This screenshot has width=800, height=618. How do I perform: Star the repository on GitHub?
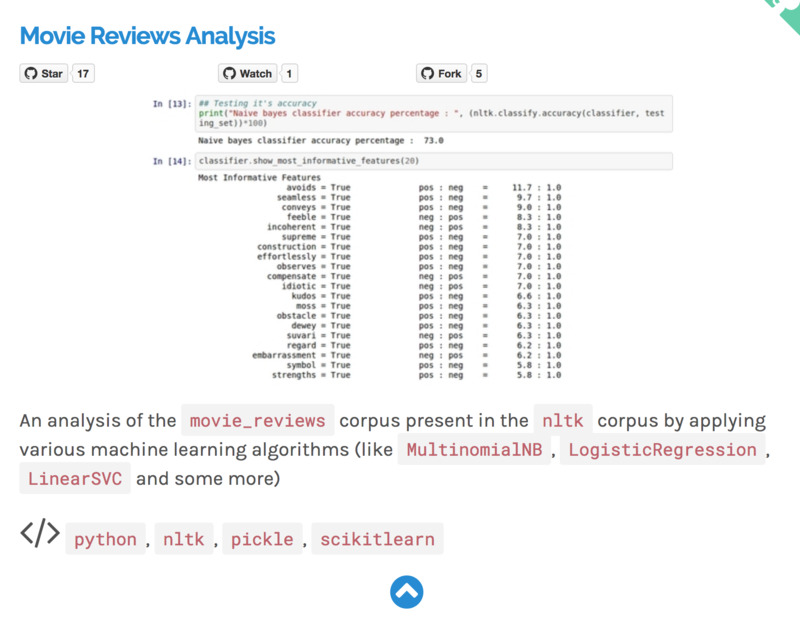tap(43, 73)
